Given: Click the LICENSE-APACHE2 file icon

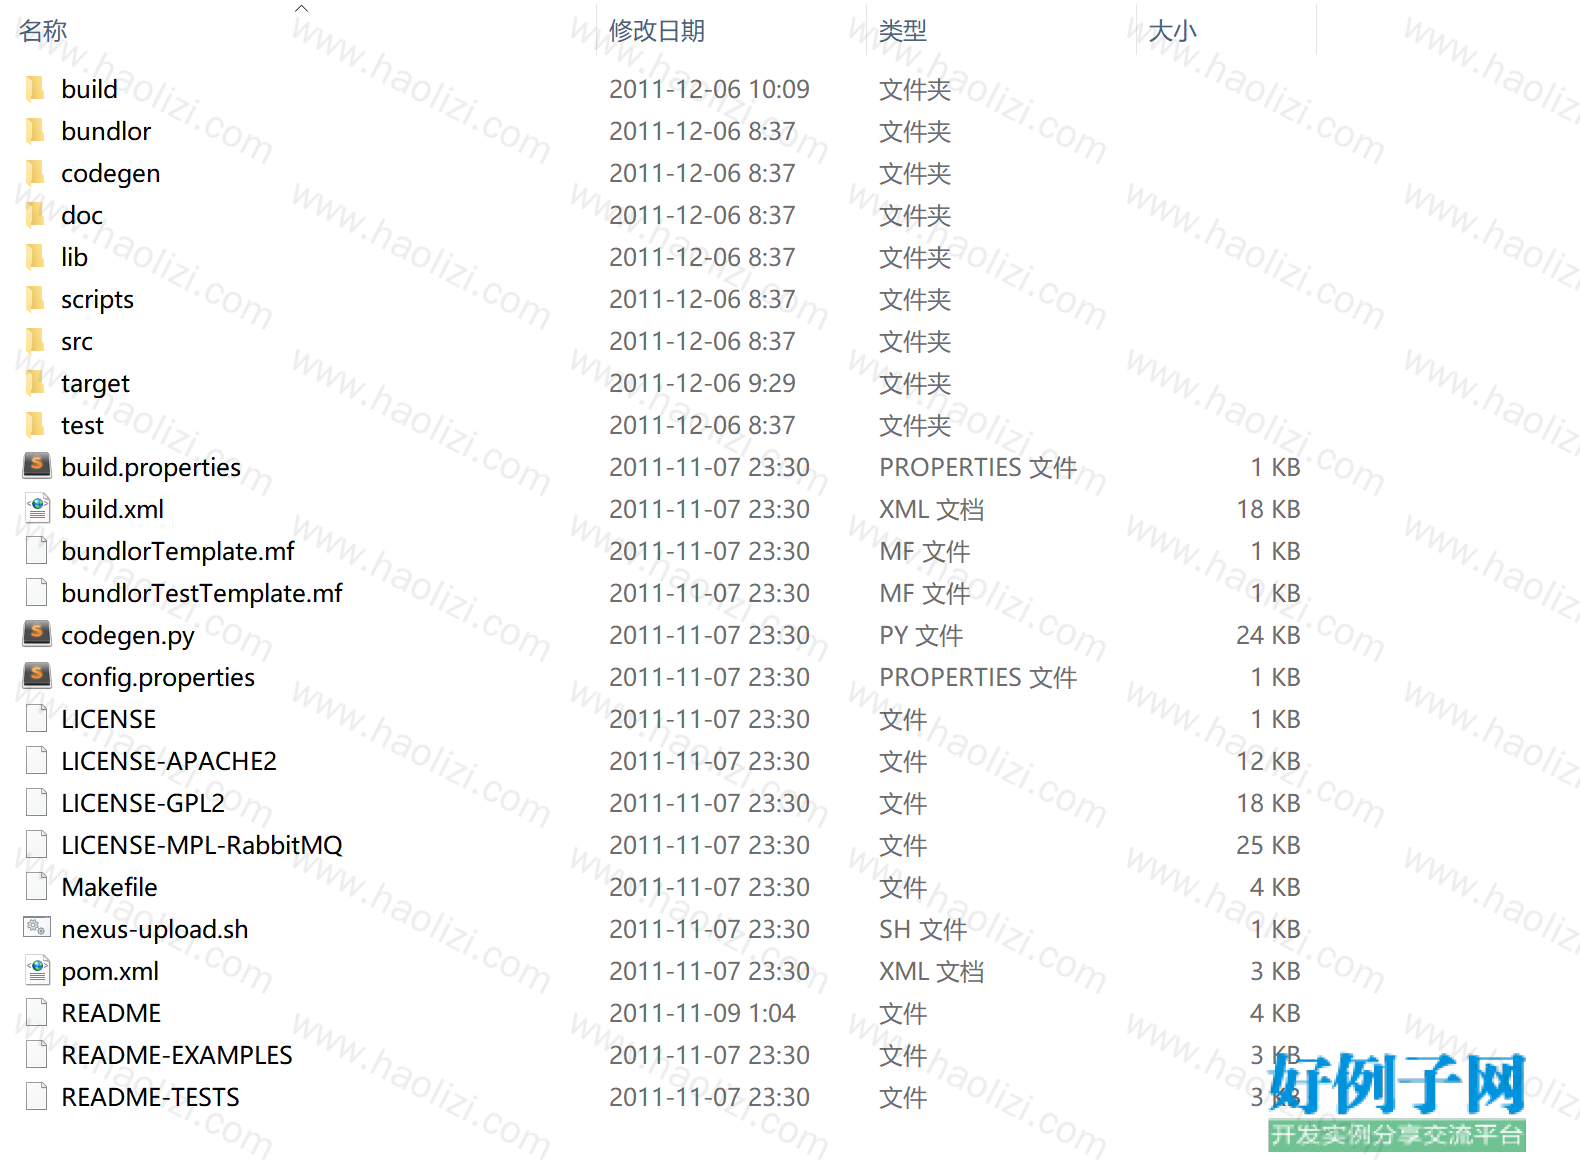Looking at the screenshot, I should point(37,760).
